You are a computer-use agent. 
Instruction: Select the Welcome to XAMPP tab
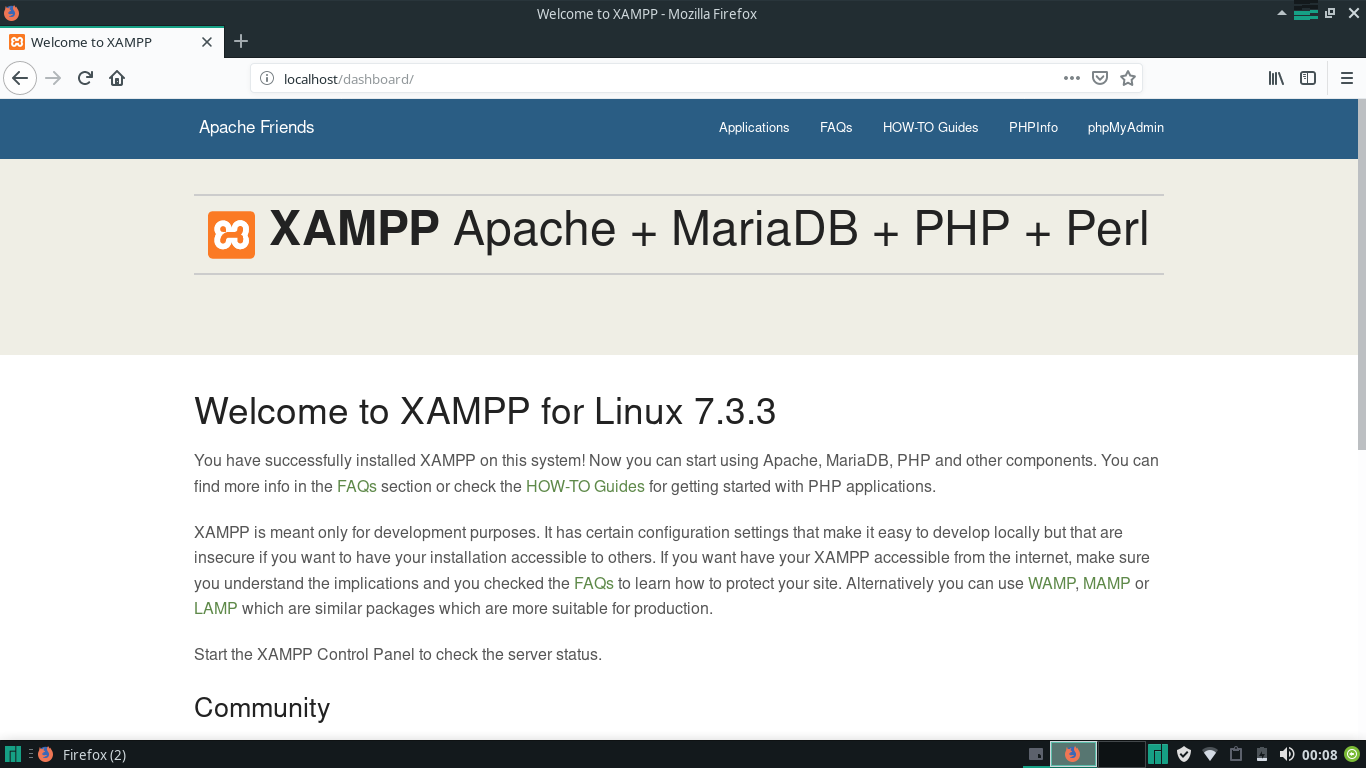coord(111,42)
